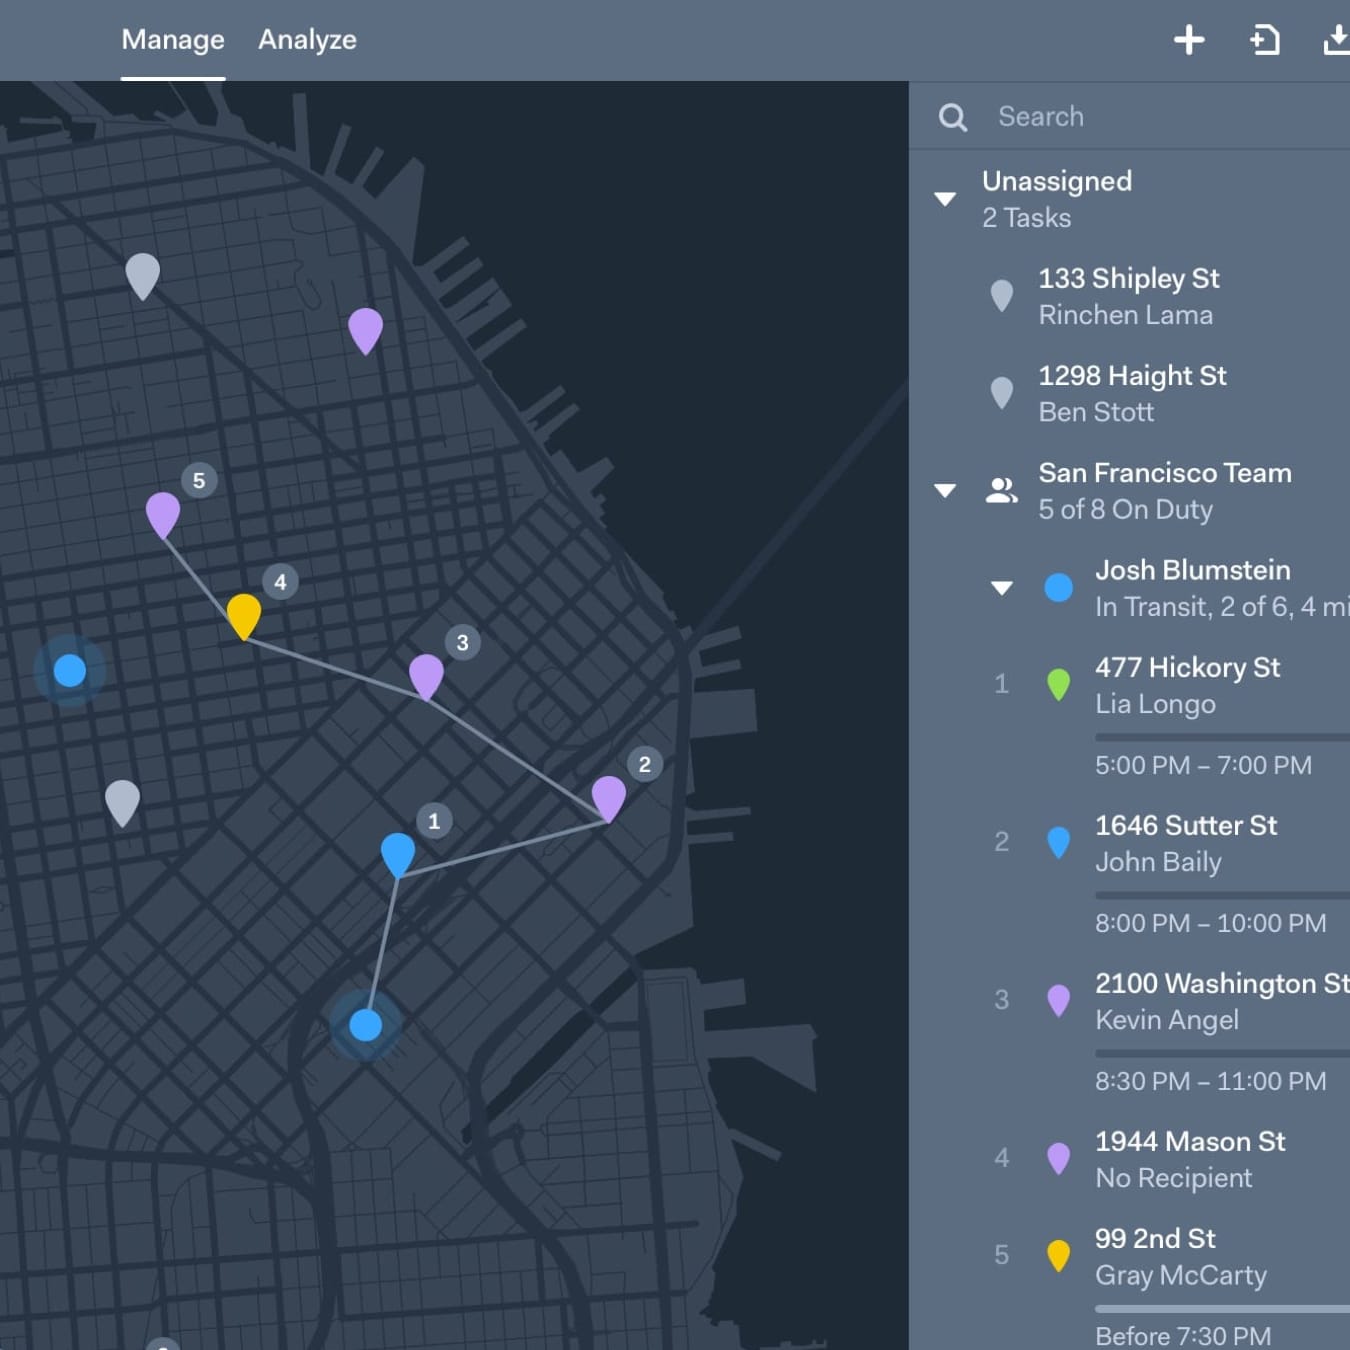The image size is (1350, 1350).
Task: Click the green pin beside 477 Hickory St
Action: point(1057,684)
